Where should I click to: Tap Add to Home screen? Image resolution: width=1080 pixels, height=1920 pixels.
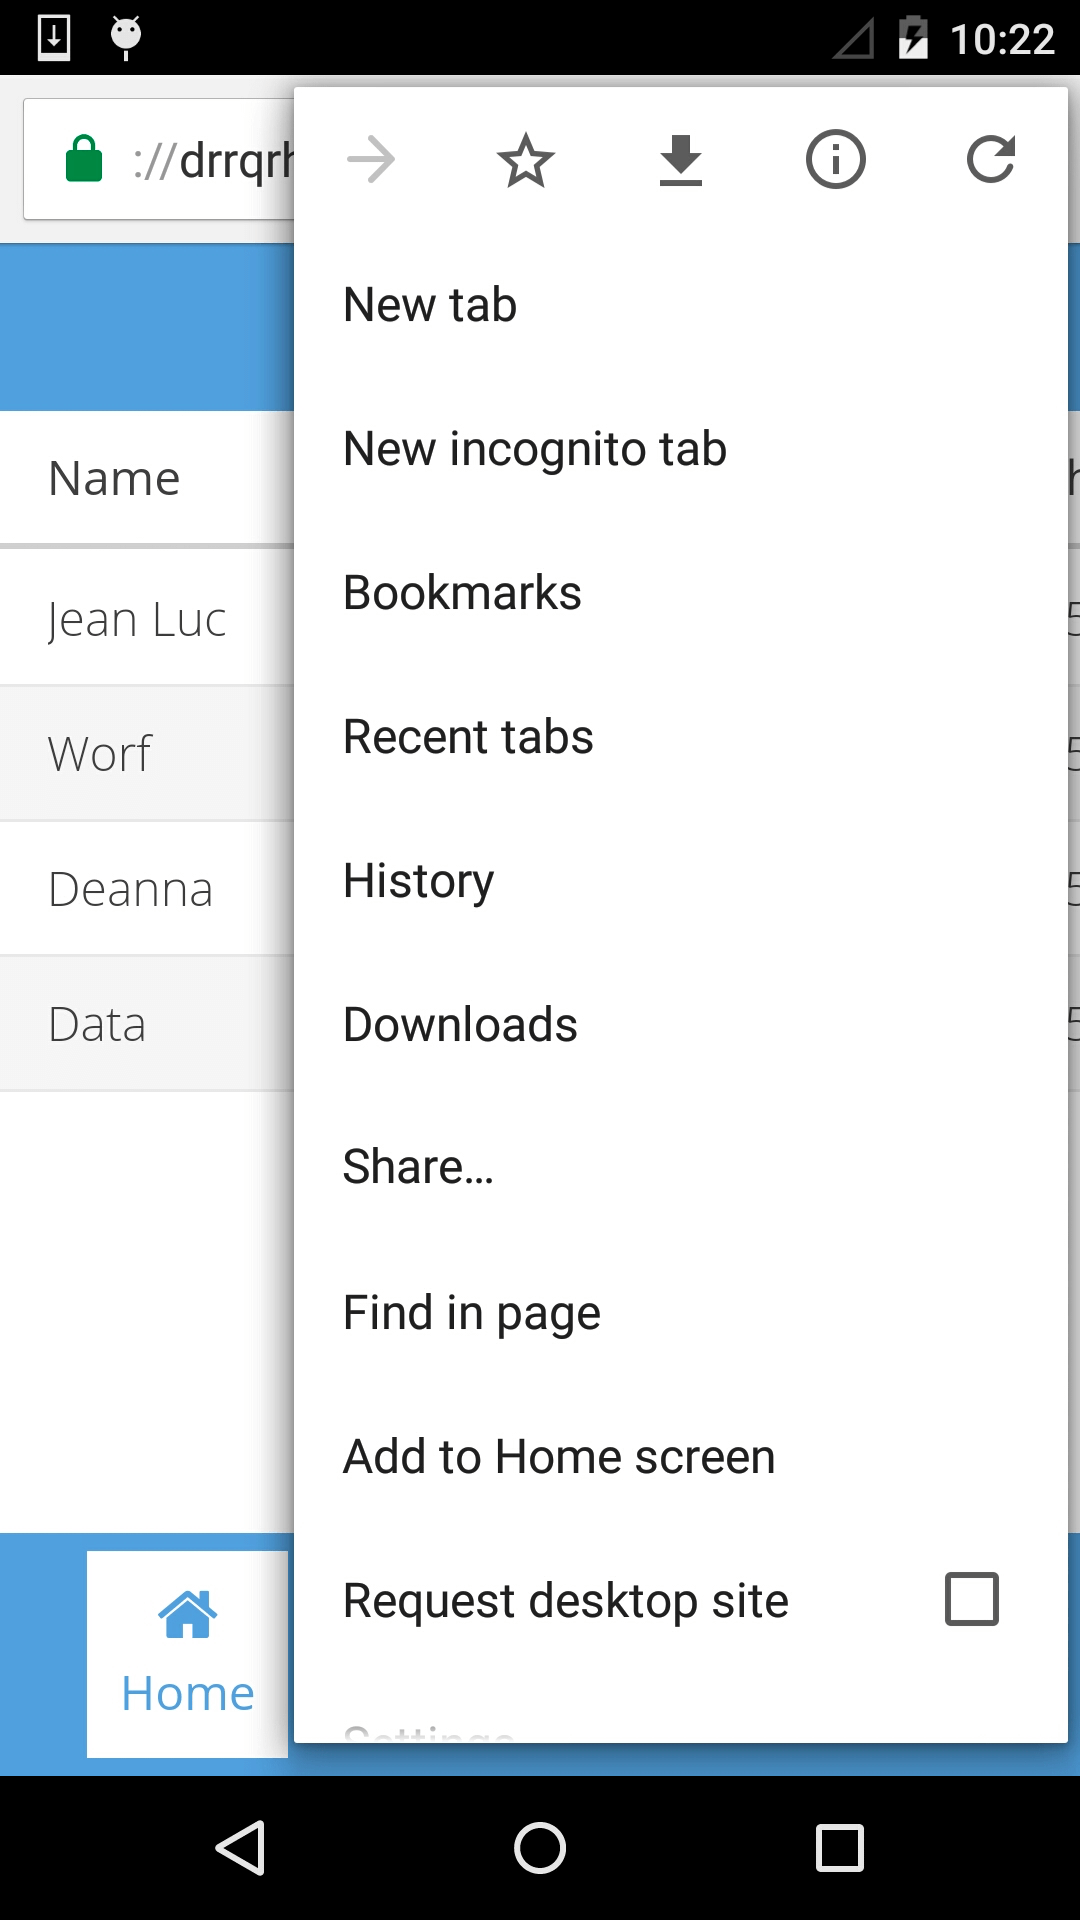tap(681, 1457)
